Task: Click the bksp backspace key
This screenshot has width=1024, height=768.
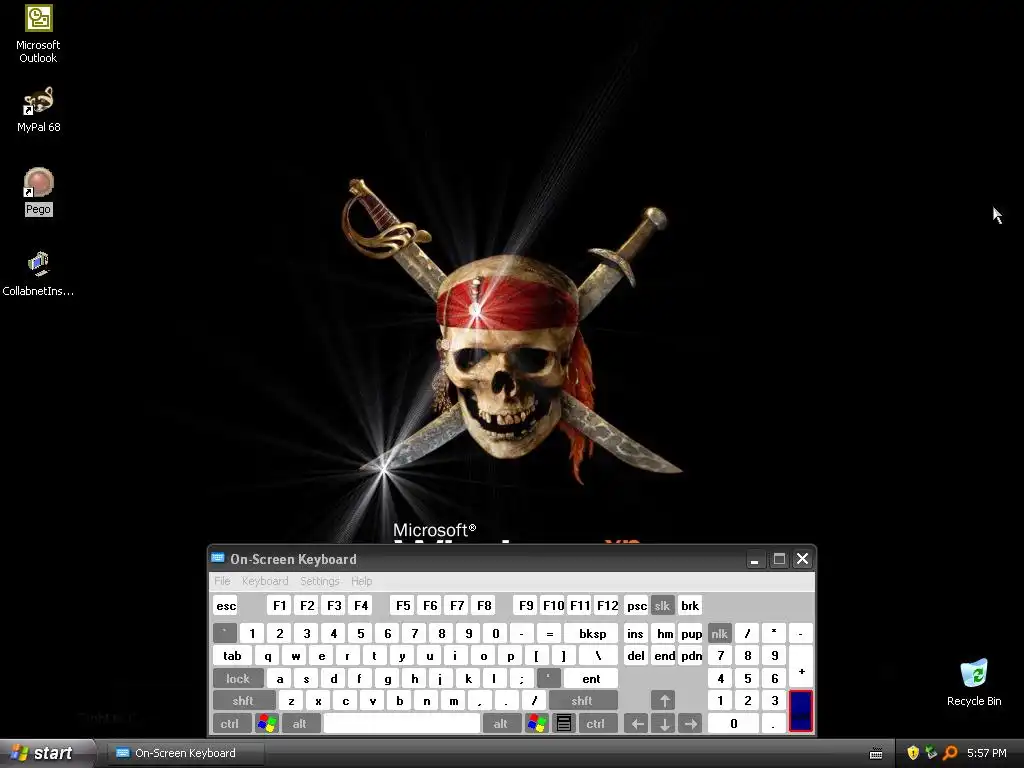Action: pyautogui.click(x=591, y=633)
